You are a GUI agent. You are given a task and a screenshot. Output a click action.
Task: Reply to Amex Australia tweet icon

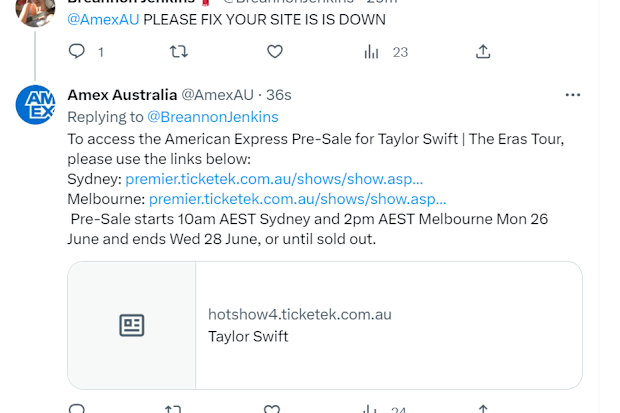pos(77,409)
